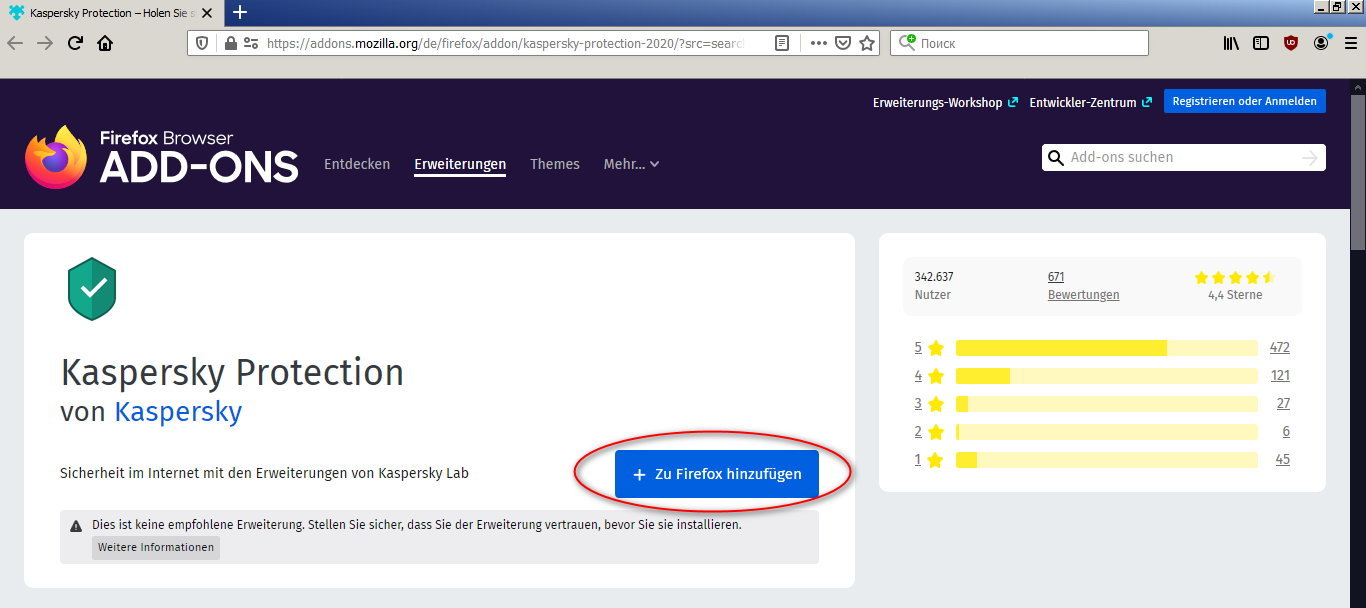This screenshot has width=1366, height=608.
Task: Open the Firefox account icon
Action: 1322,43
